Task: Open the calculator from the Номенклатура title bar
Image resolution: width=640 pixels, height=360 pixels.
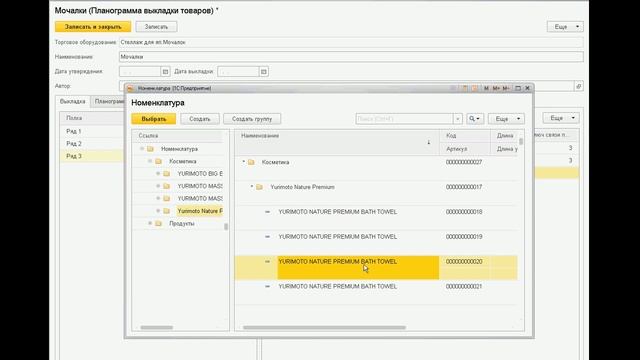Action: [465, 88]
